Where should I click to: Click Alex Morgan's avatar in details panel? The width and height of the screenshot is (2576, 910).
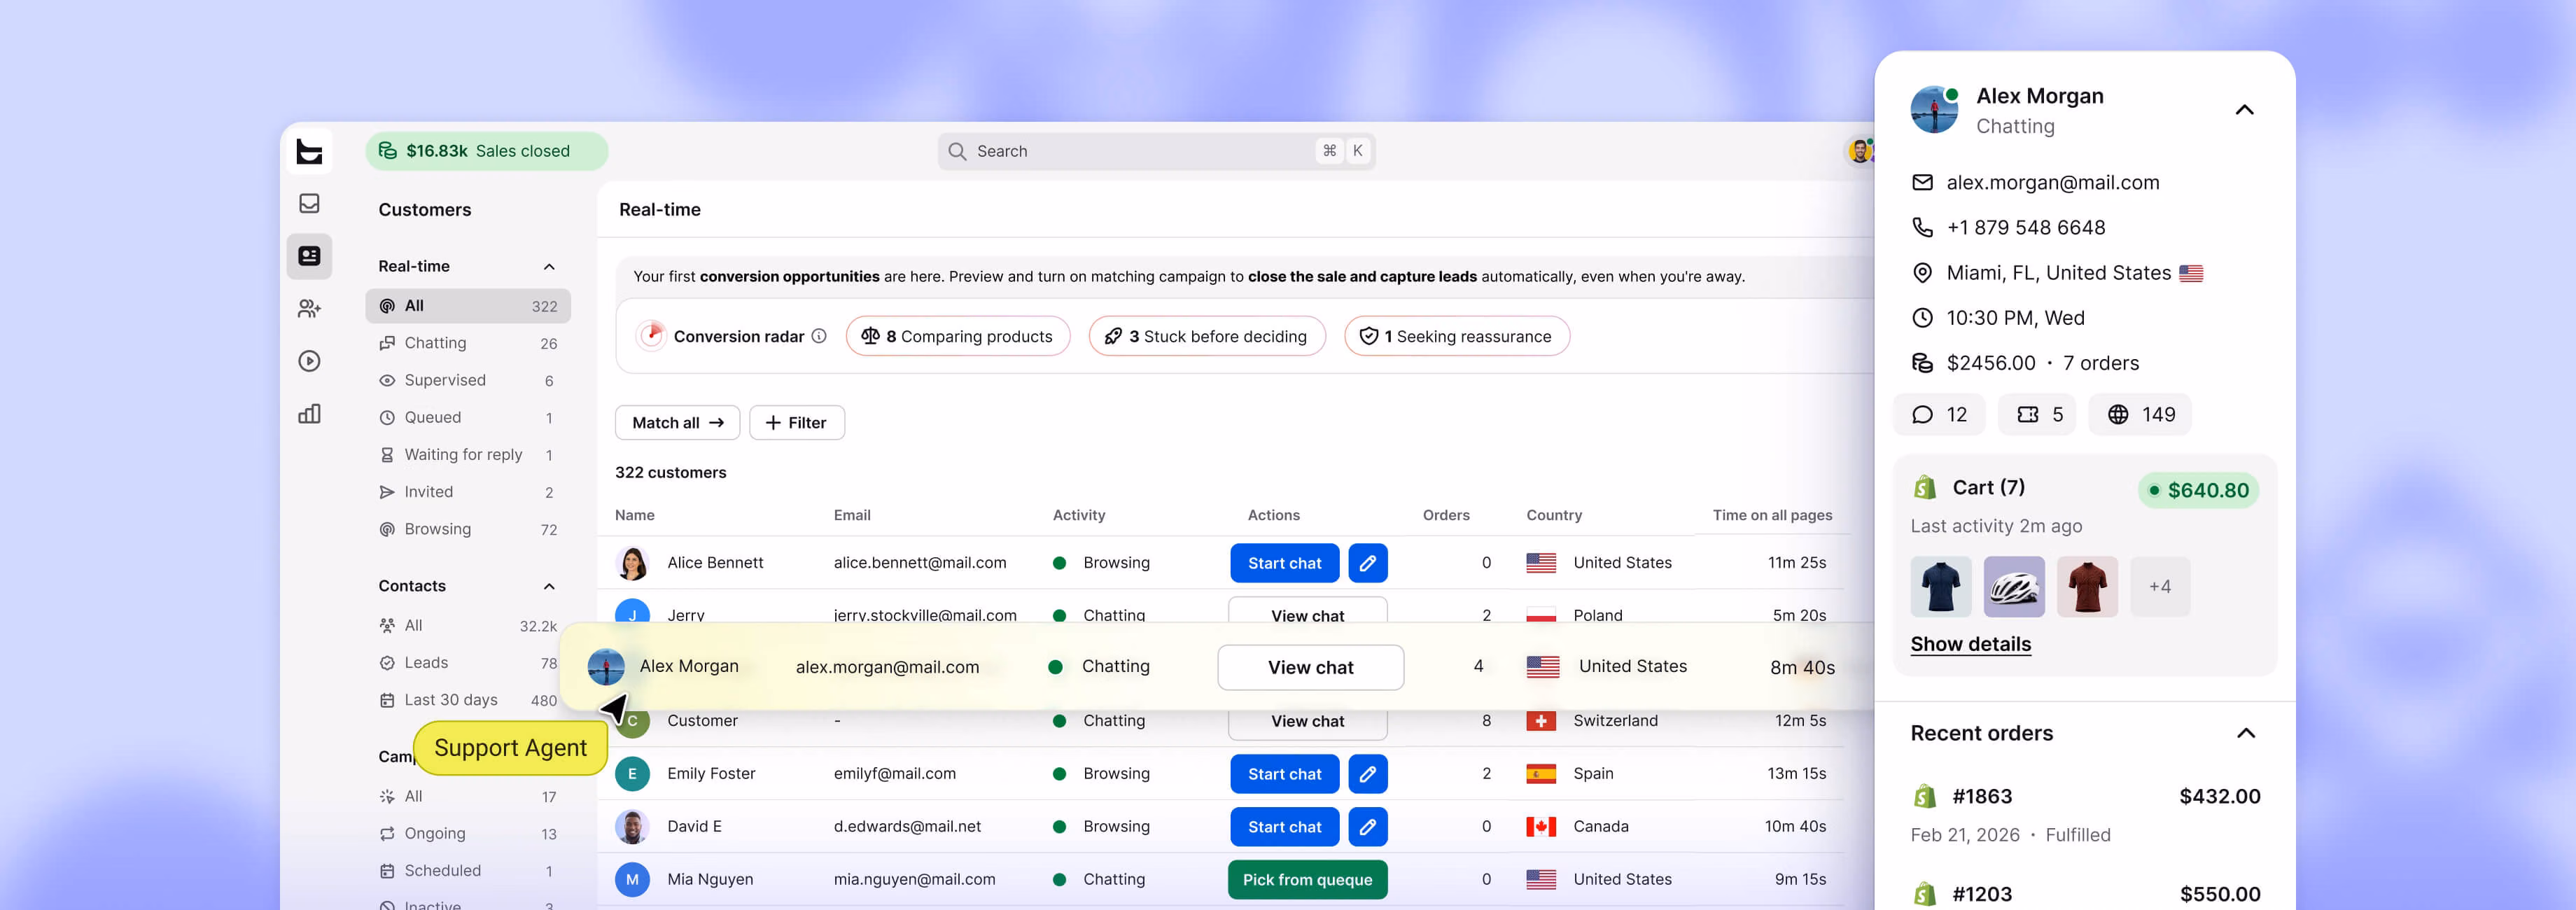point(1934,110)
